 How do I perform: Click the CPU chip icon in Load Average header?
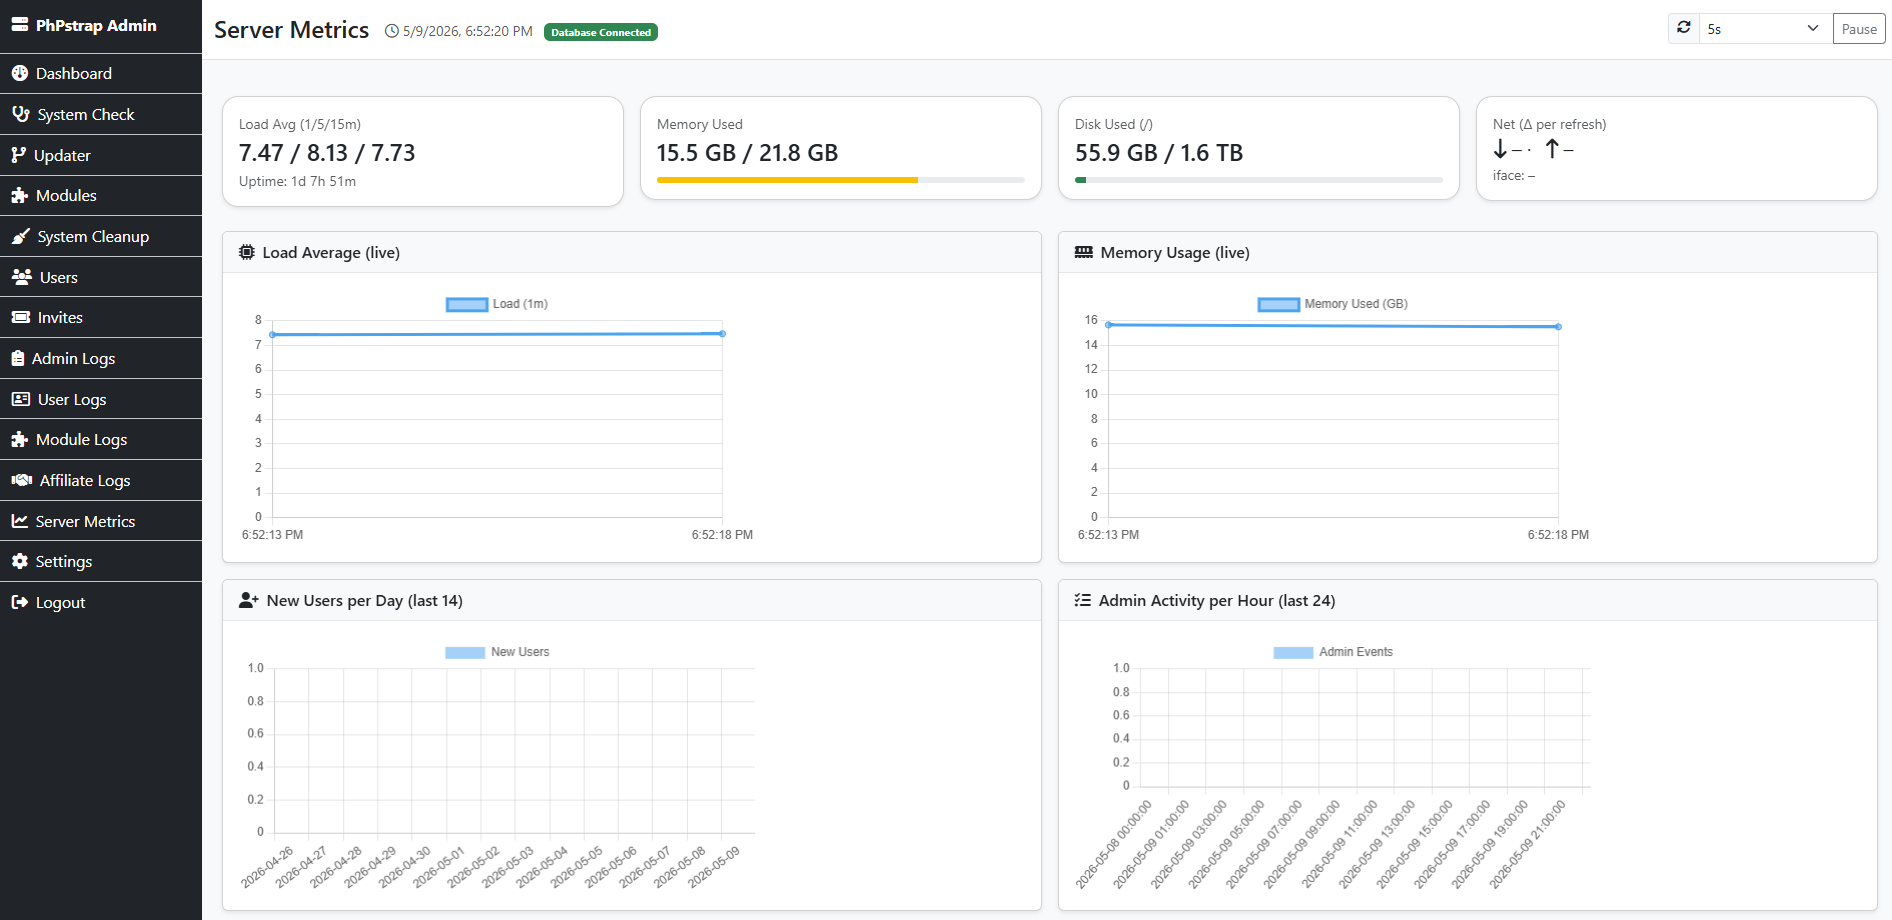point(247,252)
